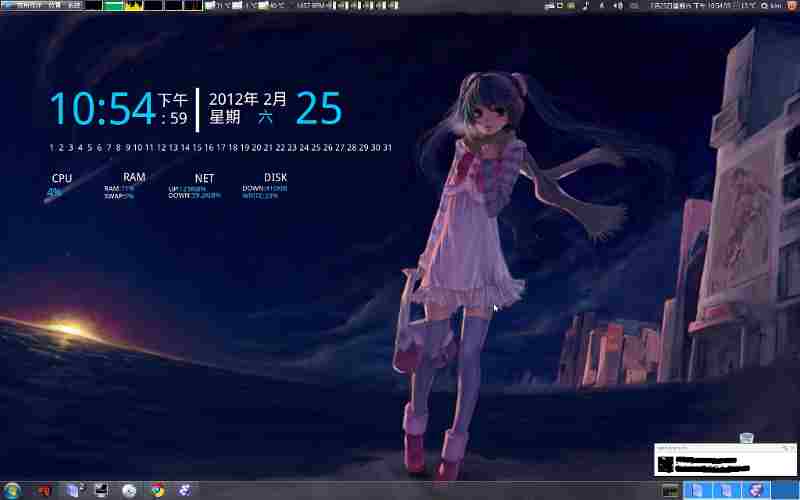Click day 31 in the calendar row
This screenshot has width=800, height=500.
[387, 147]
